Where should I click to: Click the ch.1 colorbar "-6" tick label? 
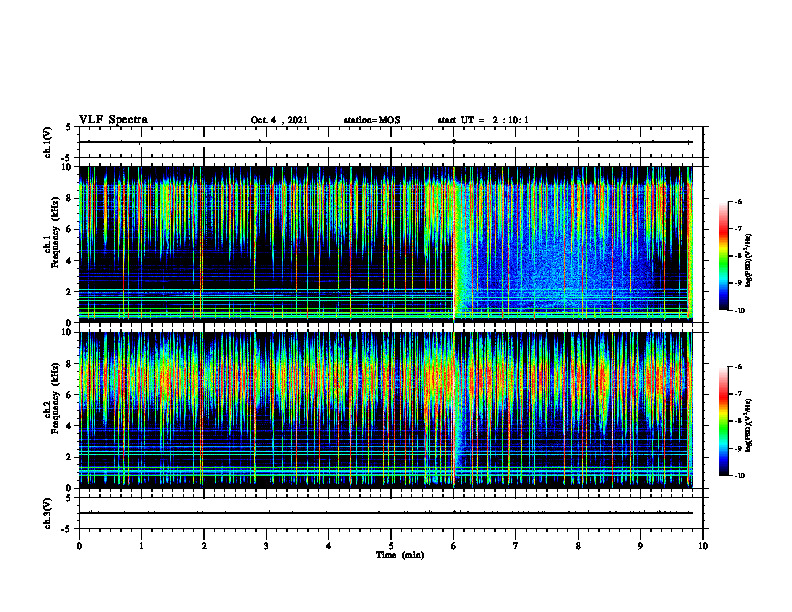(739, 202)
